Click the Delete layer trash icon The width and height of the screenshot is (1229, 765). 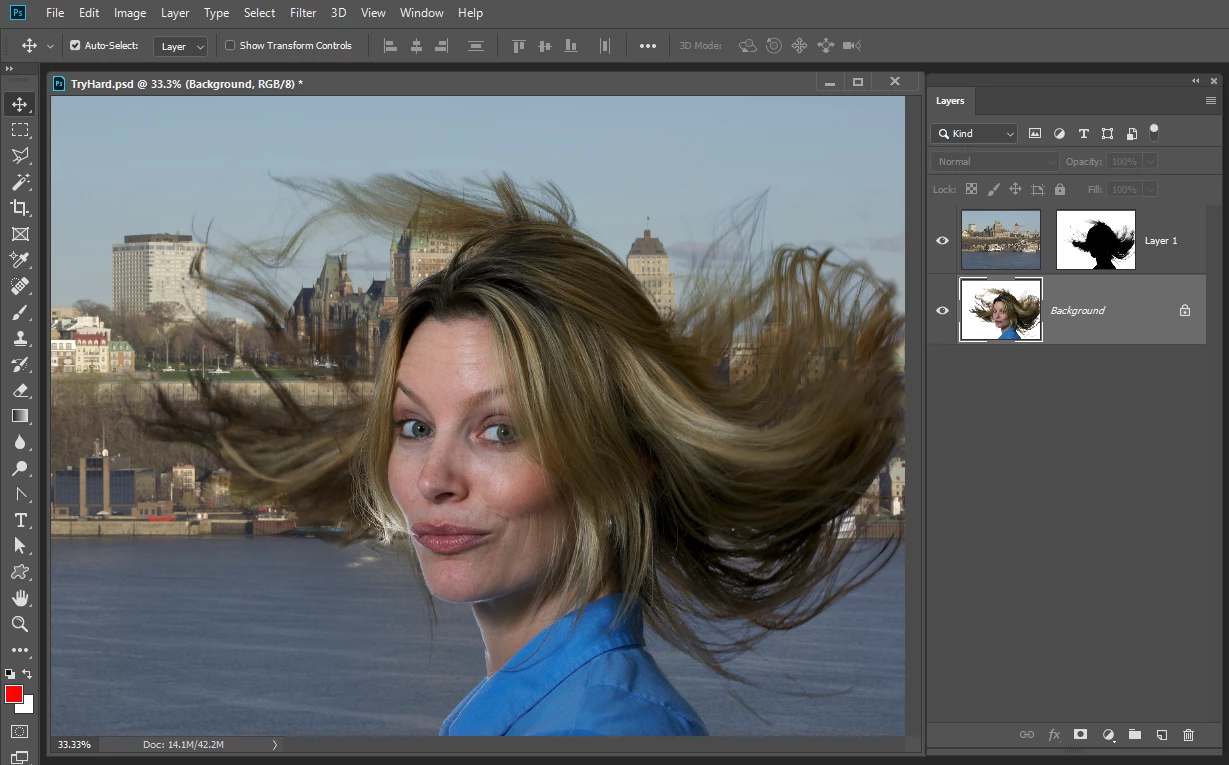pos(1188,735)
